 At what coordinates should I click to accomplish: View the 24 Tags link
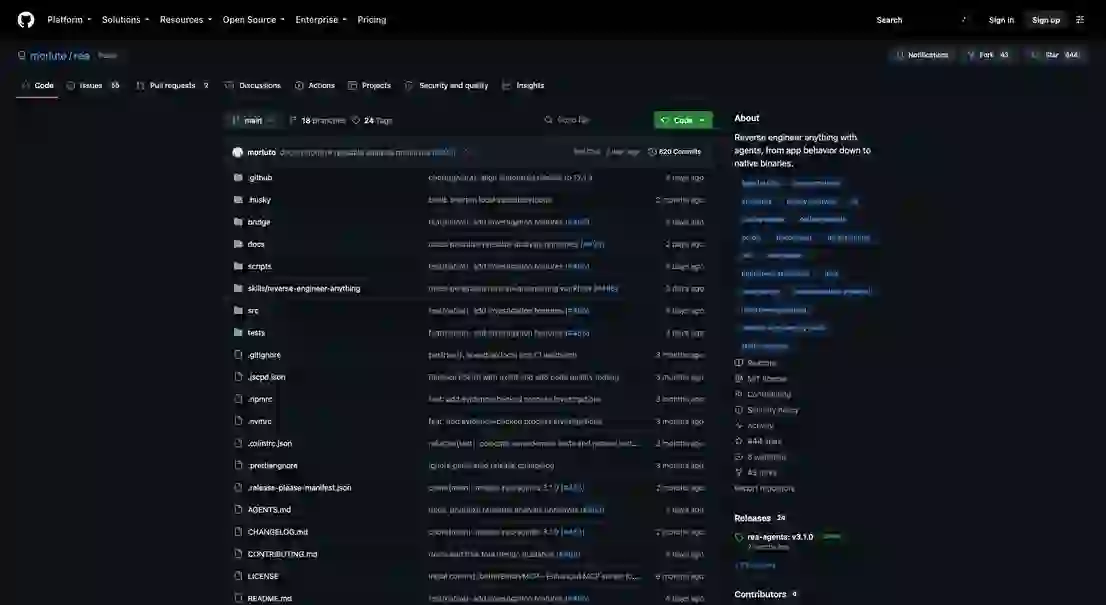pyautogui.click(x=372, y=121)
